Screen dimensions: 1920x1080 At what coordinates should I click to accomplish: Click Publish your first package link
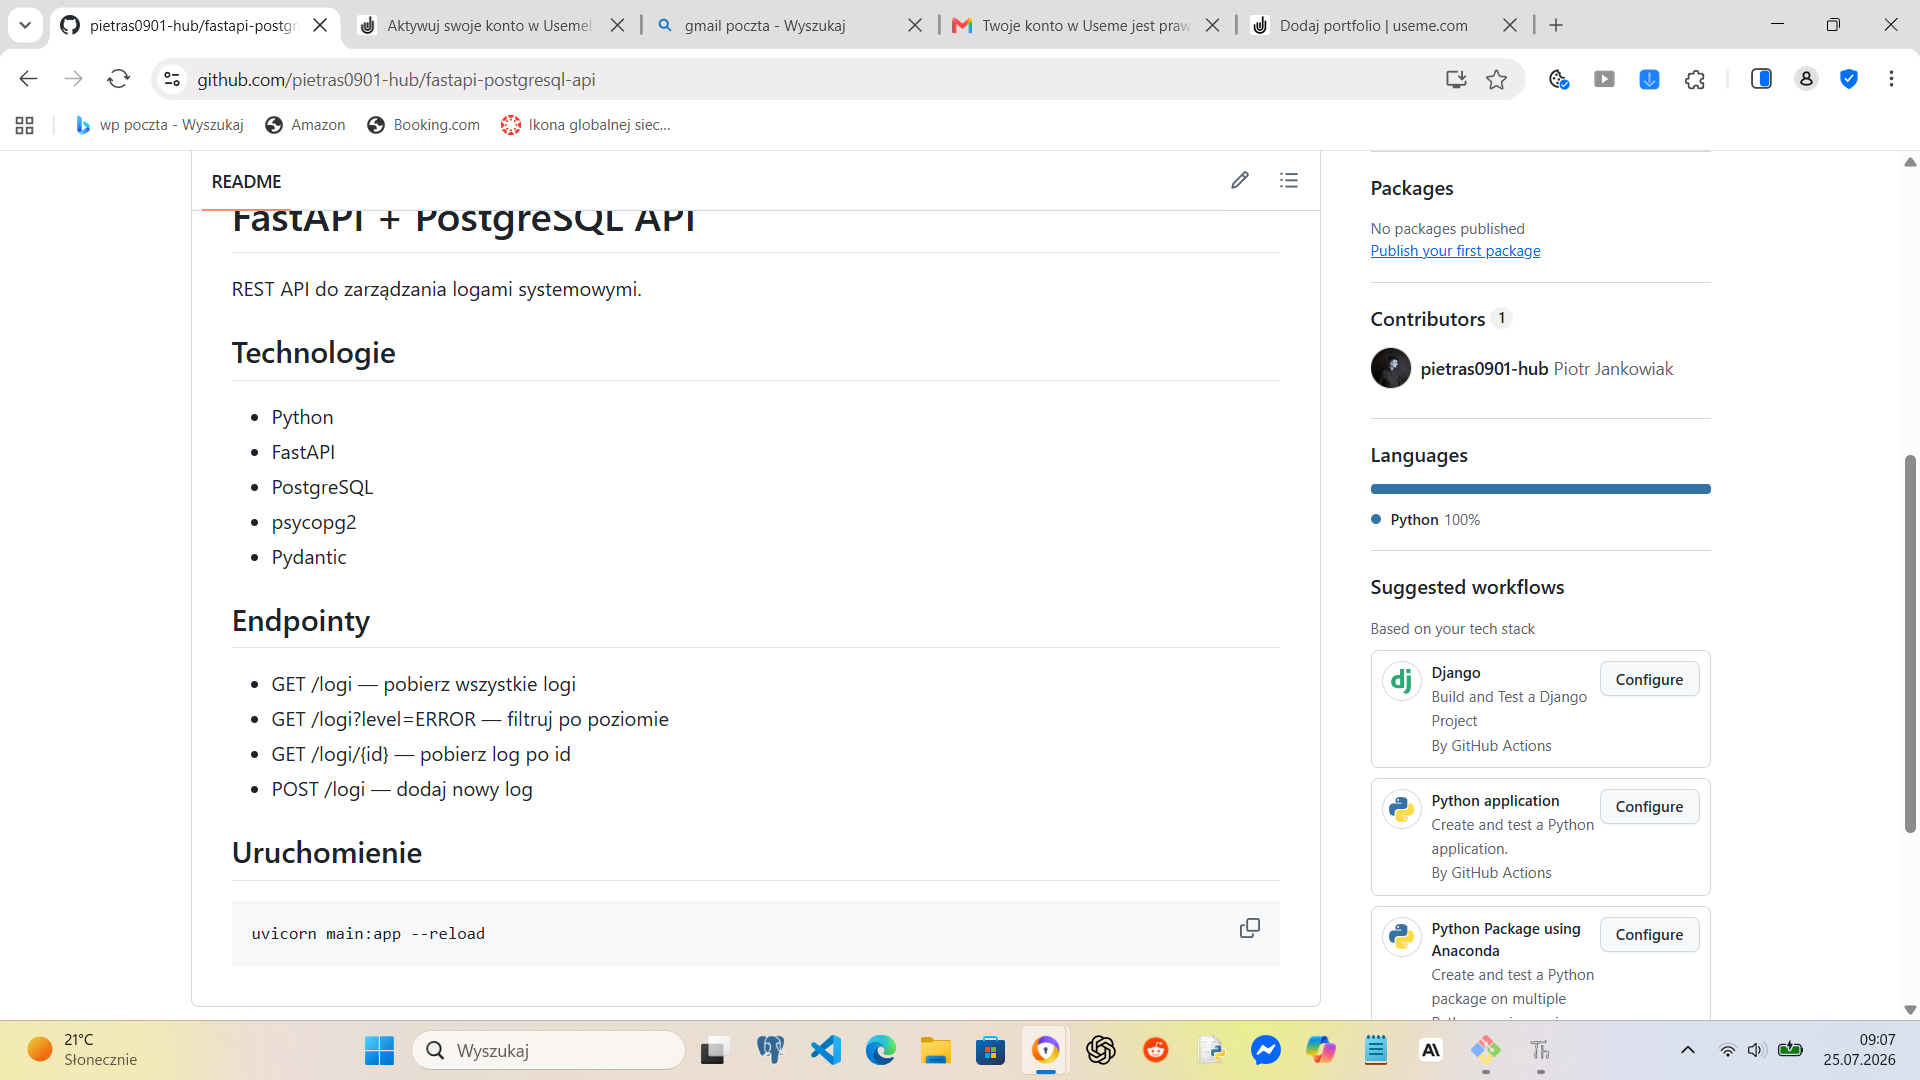tap(1455, 251)
